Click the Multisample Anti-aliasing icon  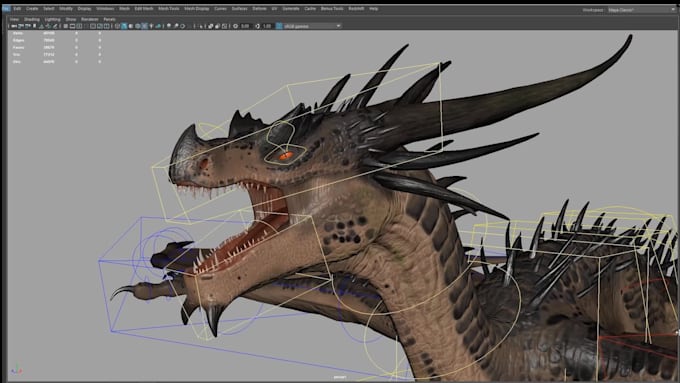183,26
